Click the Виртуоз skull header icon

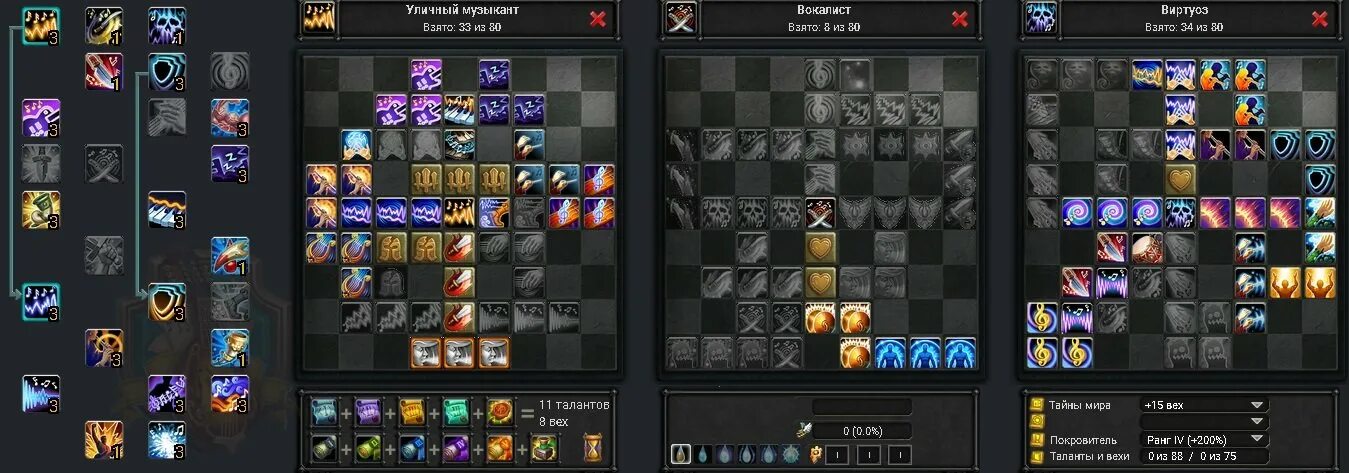tap(1041, 18)
